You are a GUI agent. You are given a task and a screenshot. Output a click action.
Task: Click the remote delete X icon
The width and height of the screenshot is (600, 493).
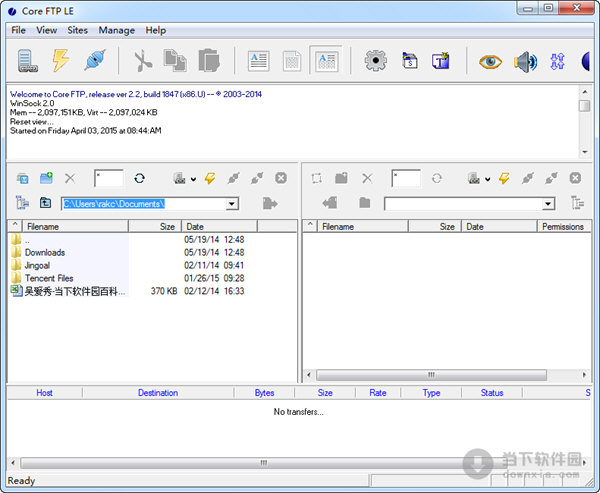tap(367, 178)
